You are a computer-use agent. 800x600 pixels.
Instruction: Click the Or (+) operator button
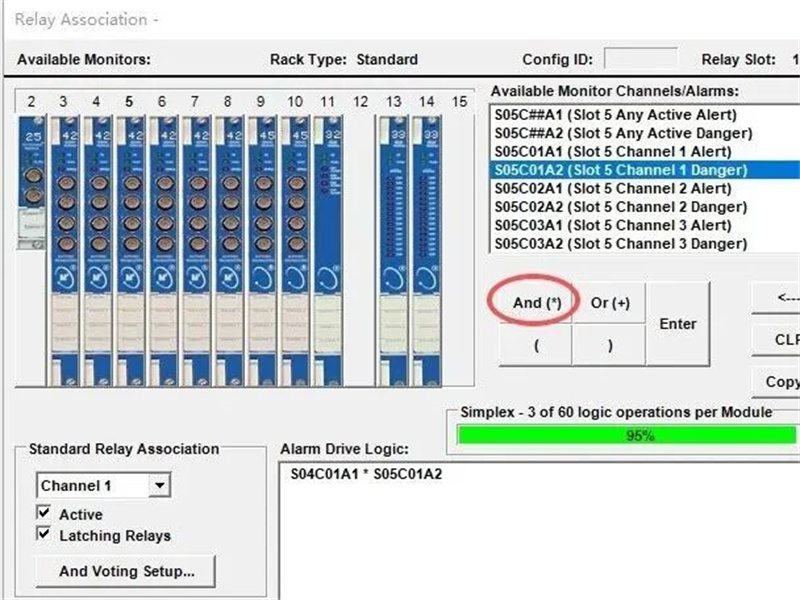point(610,303)
